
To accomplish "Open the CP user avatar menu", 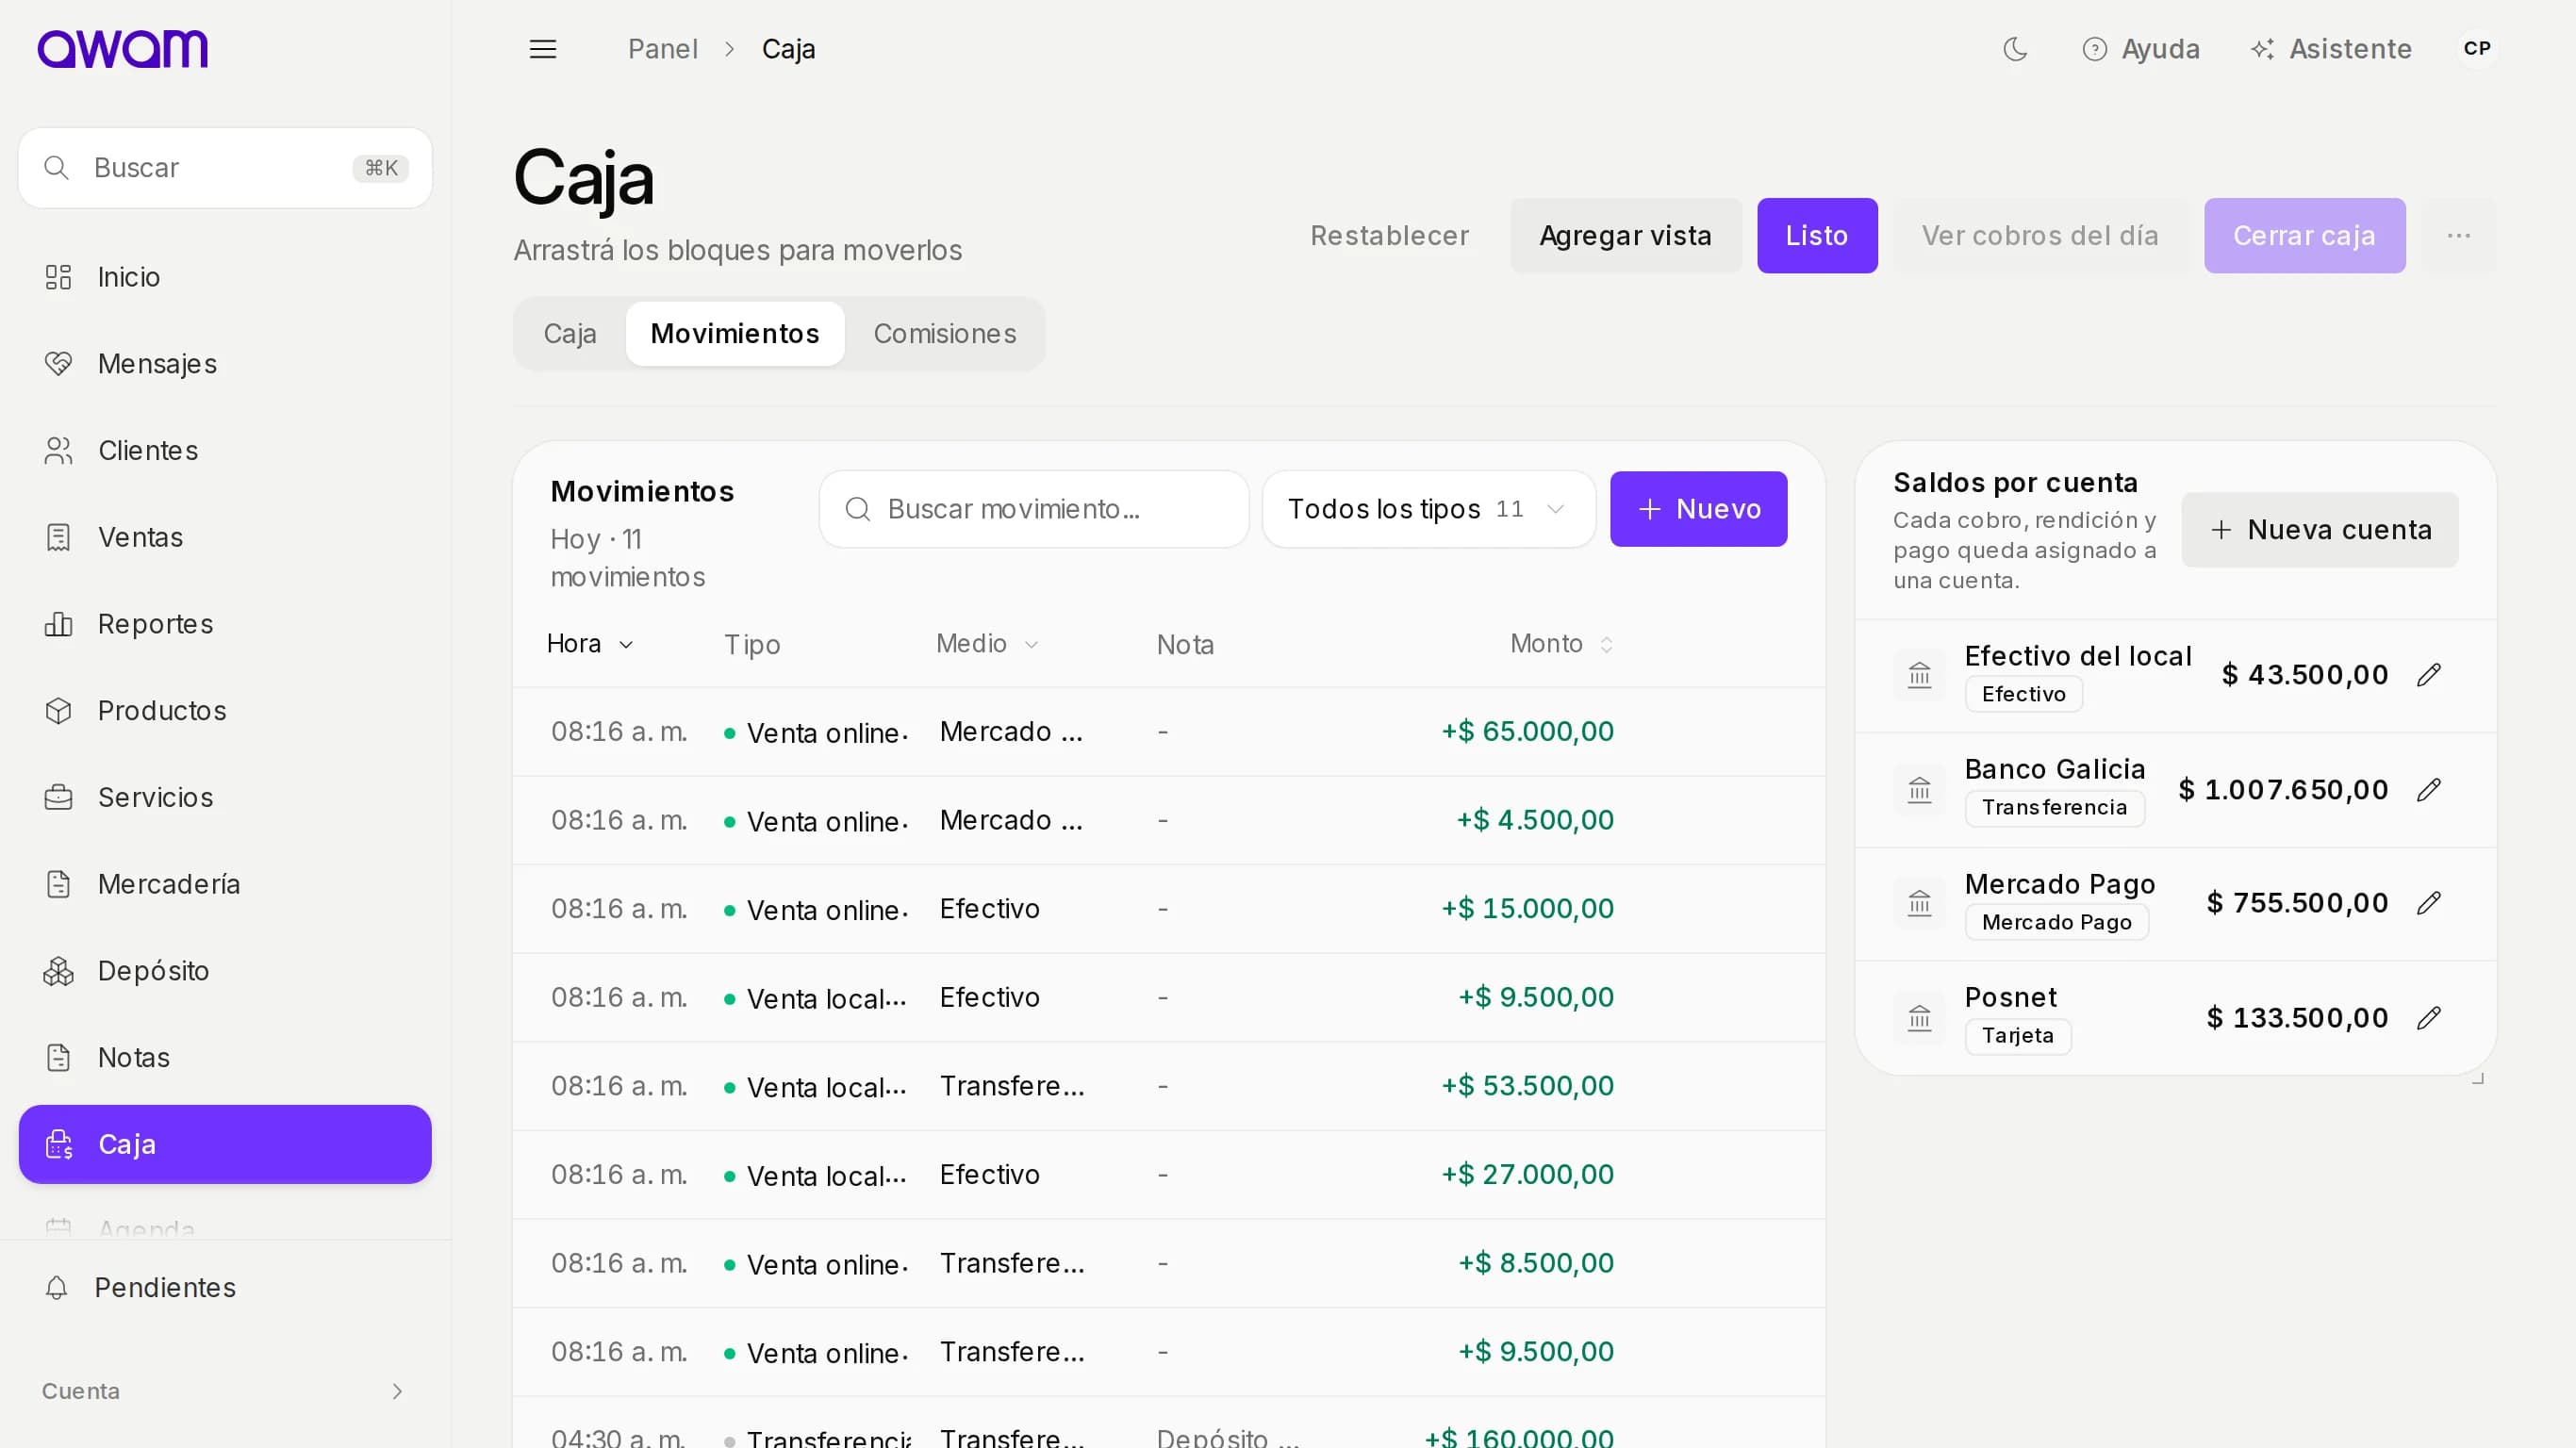I will pos(2477,49).
